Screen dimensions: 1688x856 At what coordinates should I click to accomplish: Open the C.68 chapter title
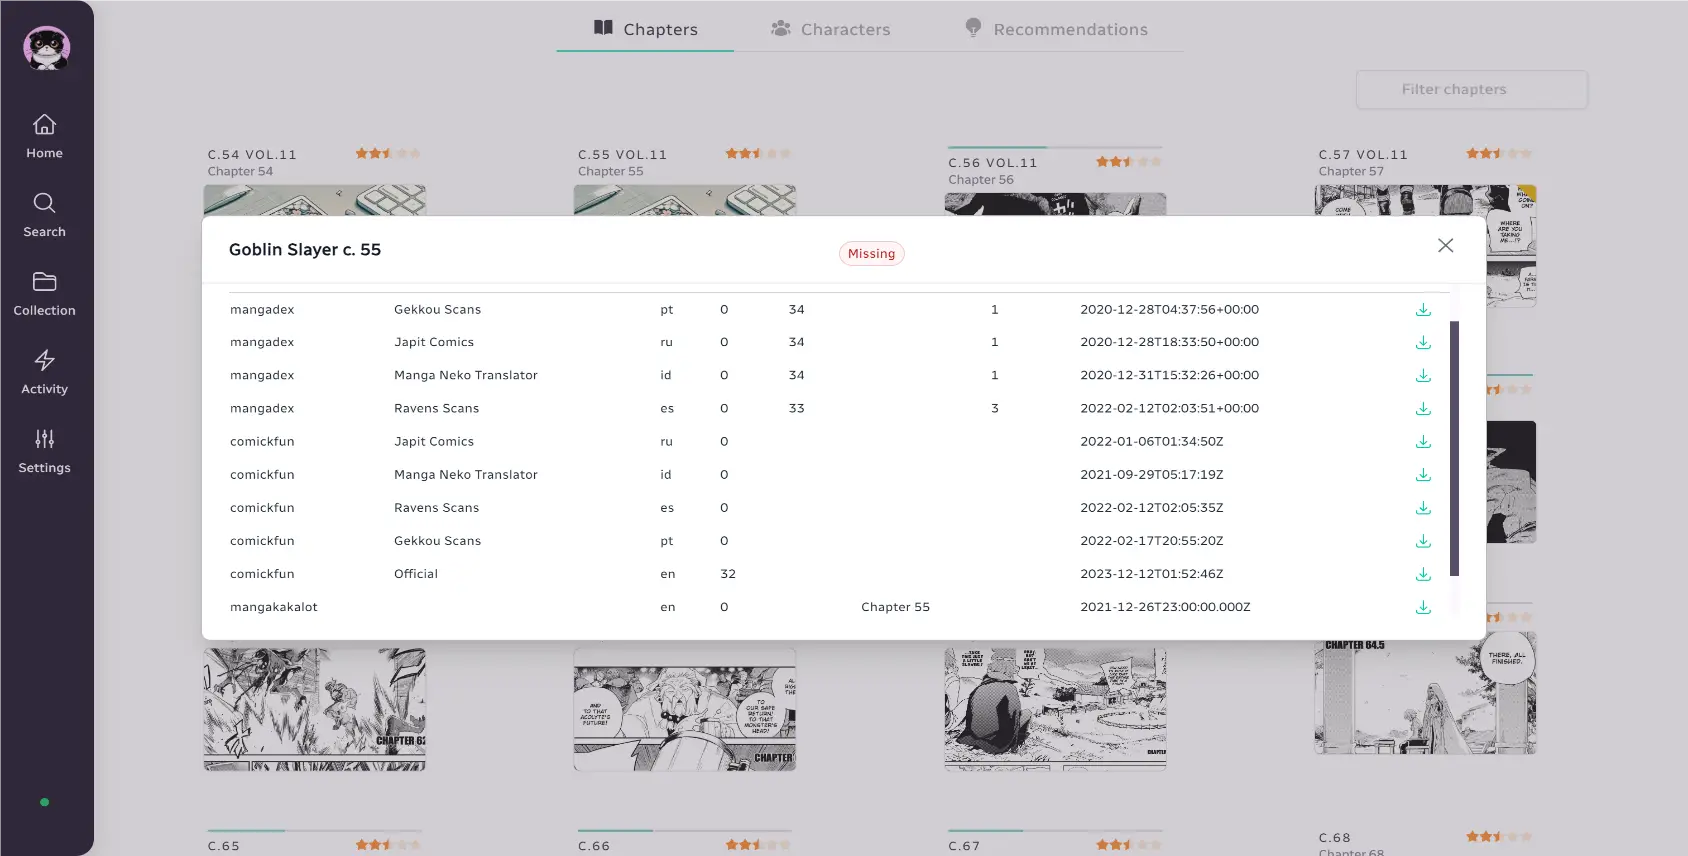click(1334, 838)
